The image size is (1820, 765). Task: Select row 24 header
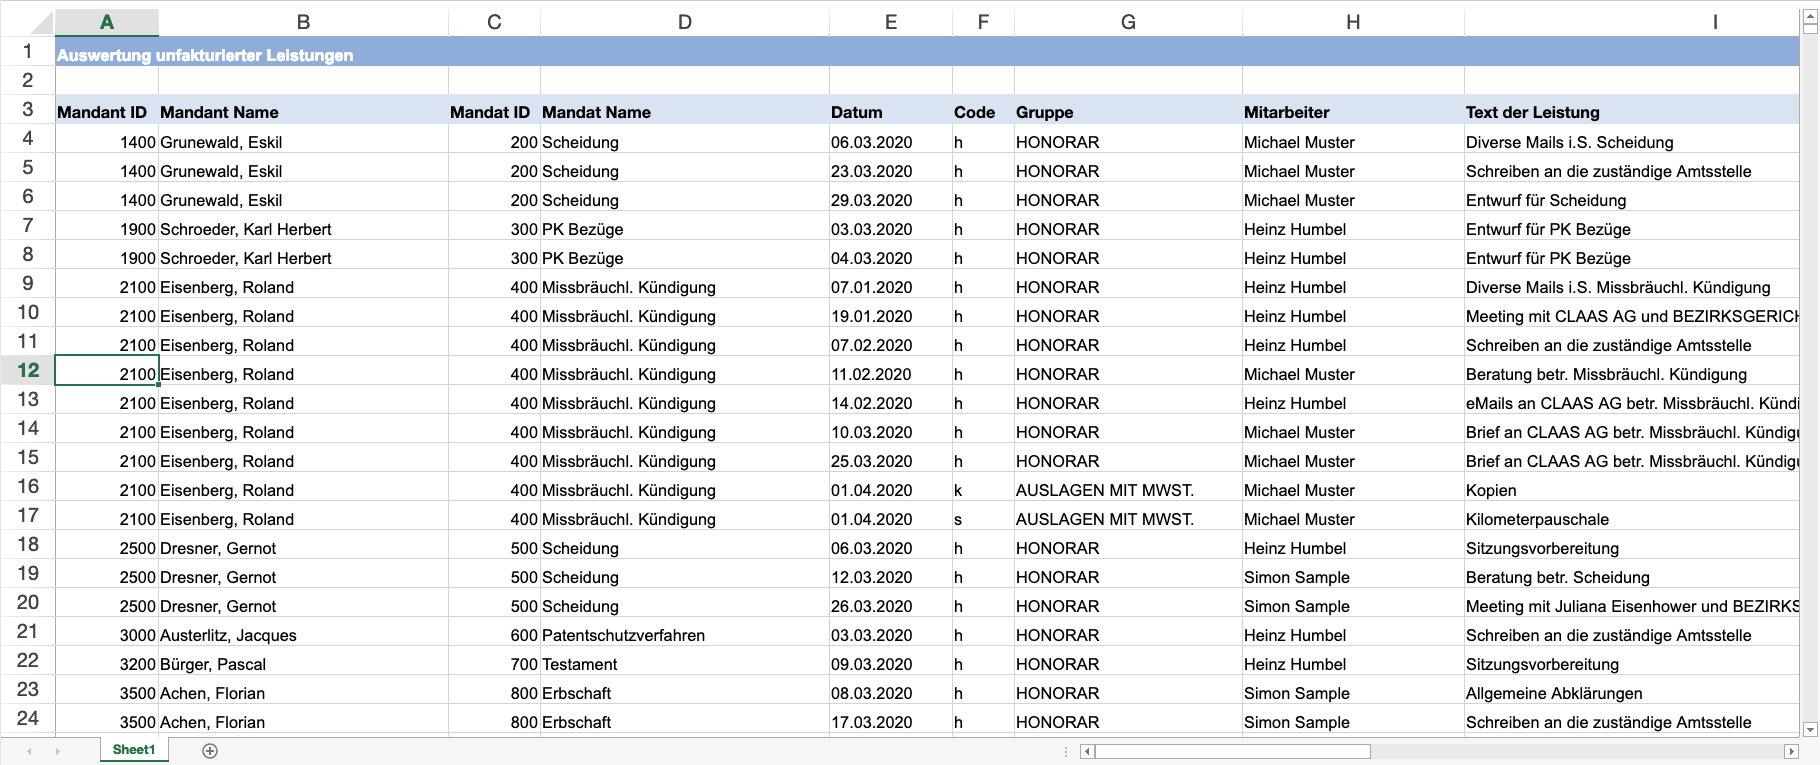pyautogui.click(x=28, y=718)
